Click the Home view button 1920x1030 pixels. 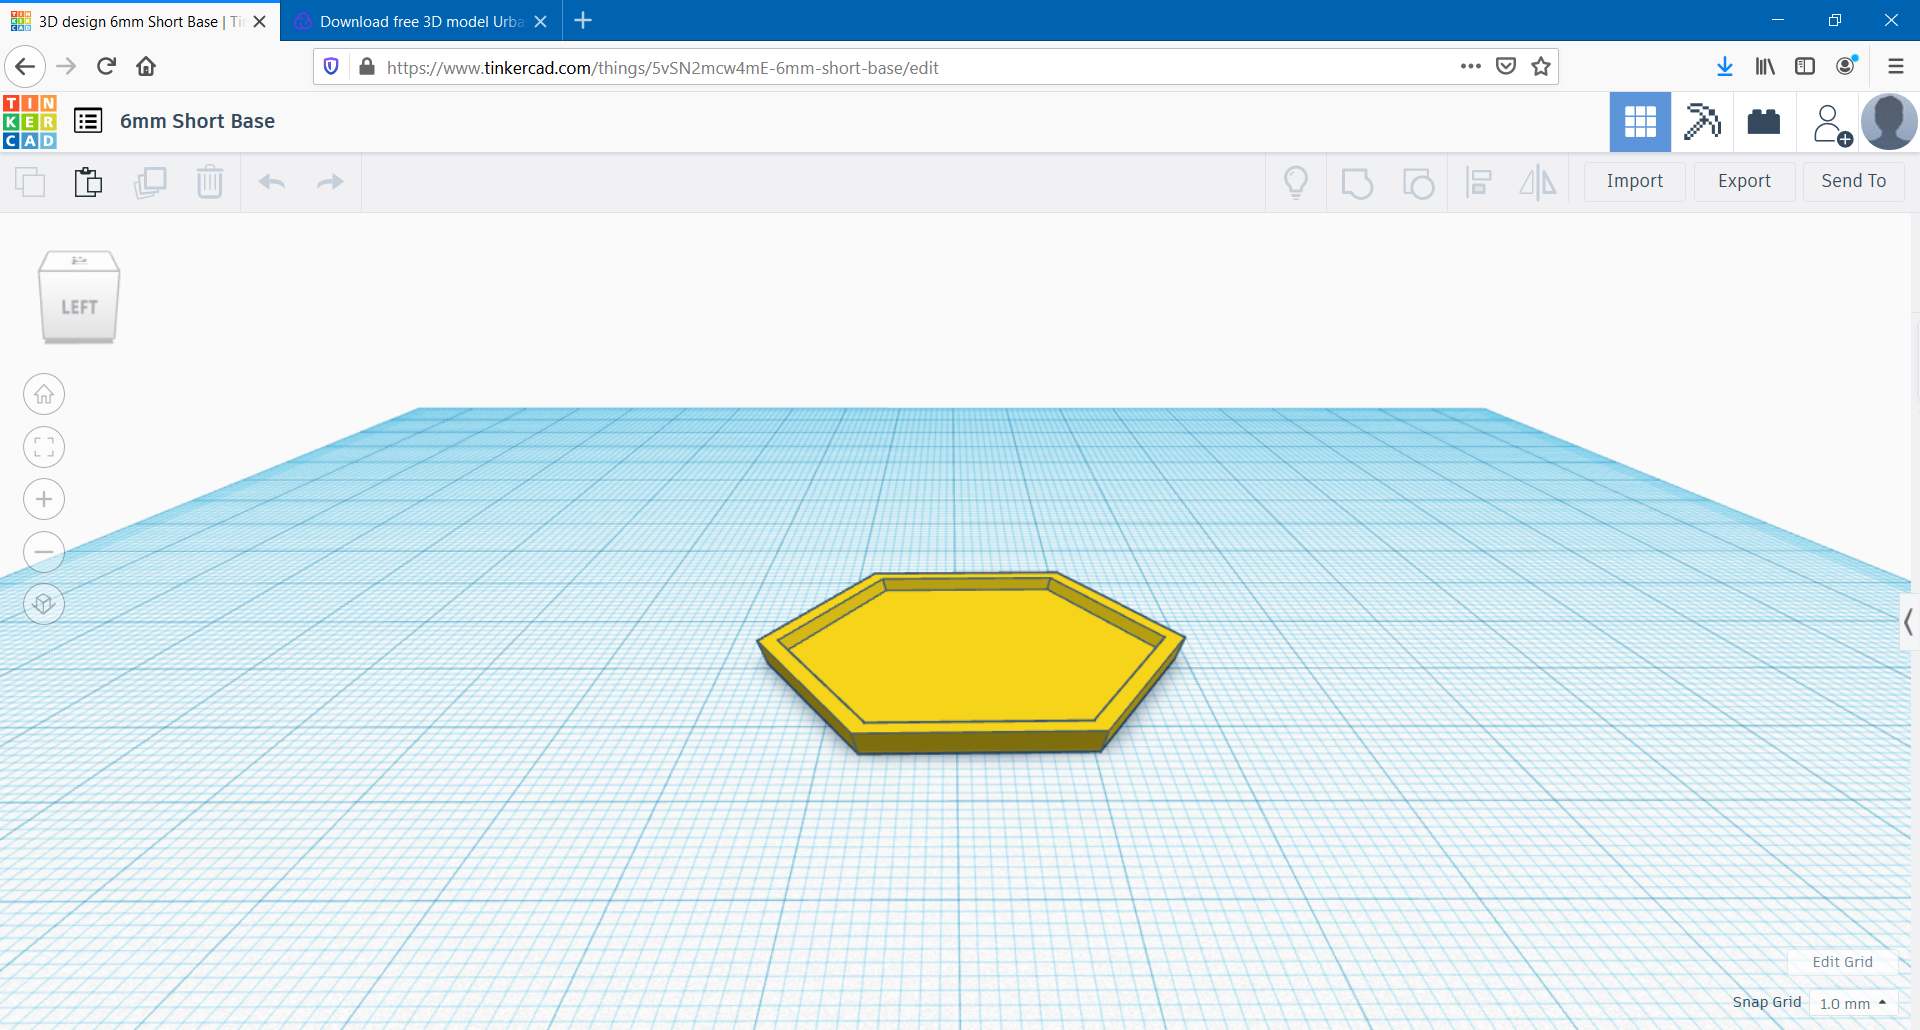[44, 394]
